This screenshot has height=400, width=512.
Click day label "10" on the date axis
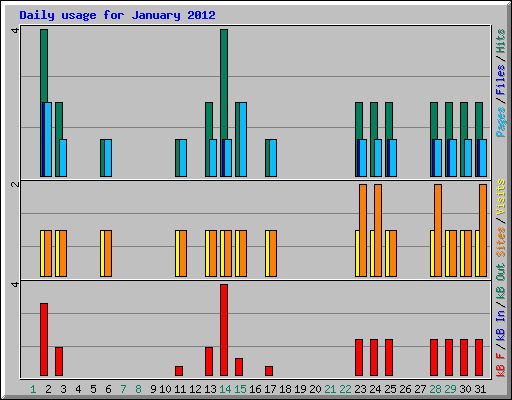coord(165,389)
